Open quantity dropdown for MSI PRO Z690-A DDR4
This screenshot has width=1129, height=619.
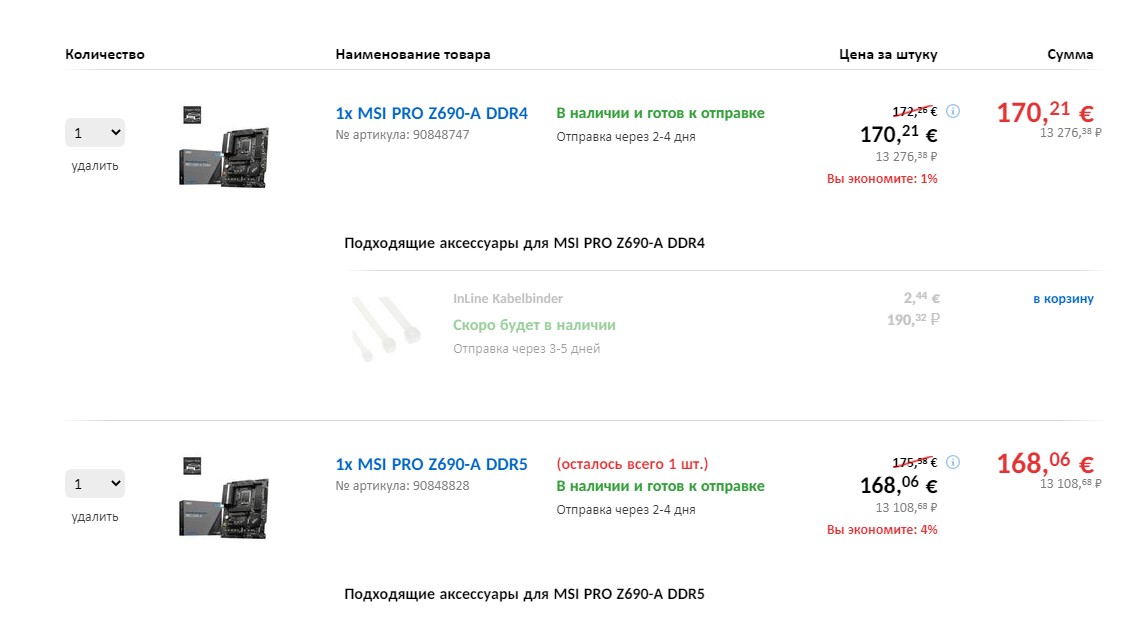coord(95,132)
